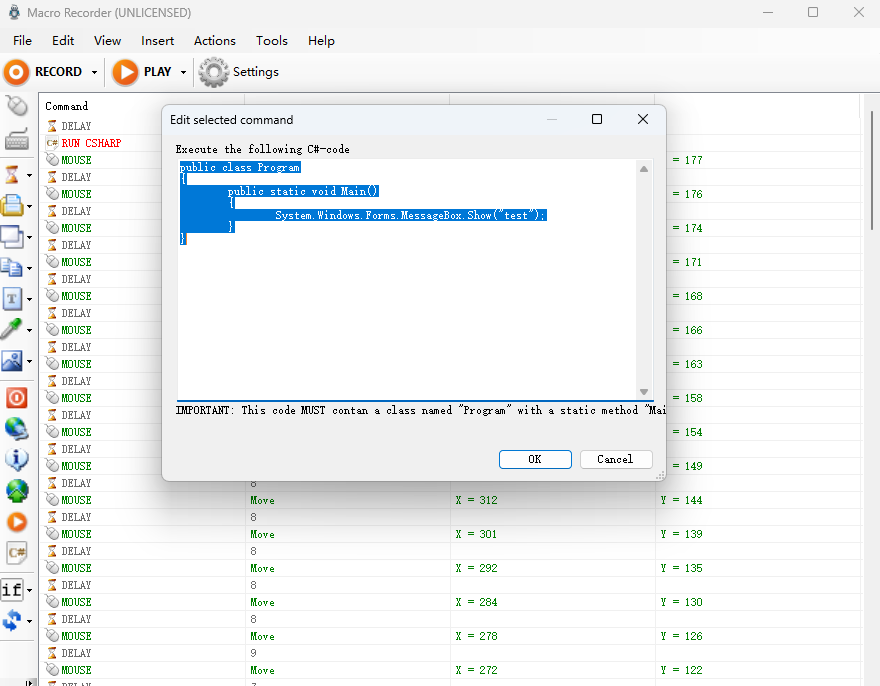This screenshot has height=686, width=880.
Task: Expand the 'if' condition dropdown
Action: [x=30, y=590]
